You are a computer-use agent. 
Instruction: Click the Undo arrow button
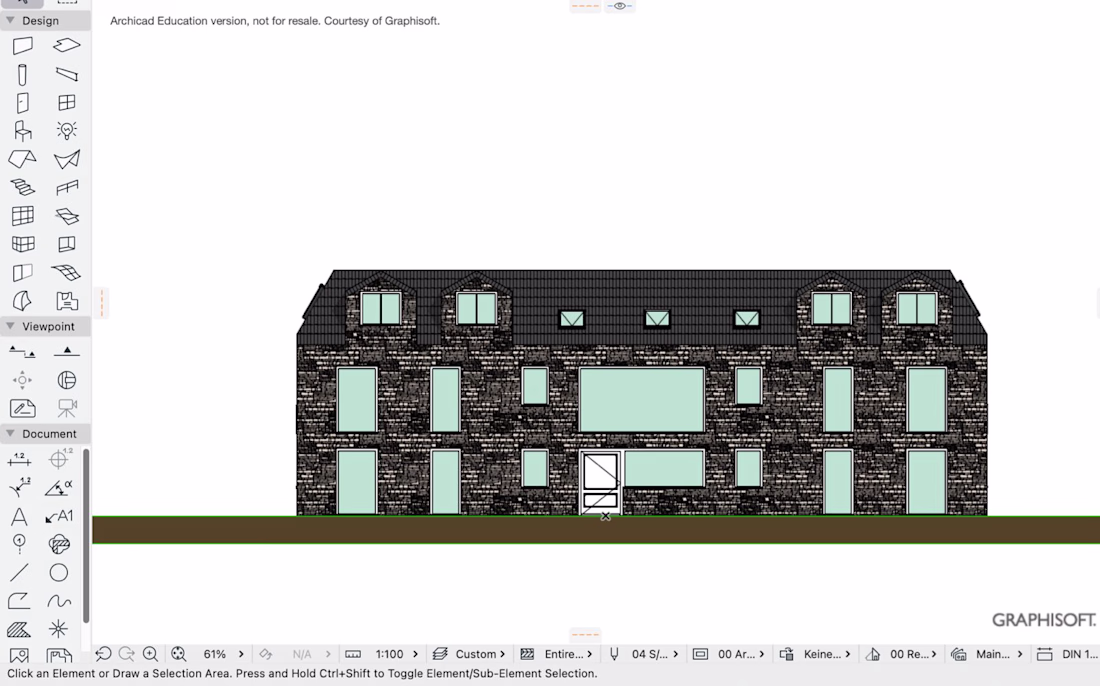[x=103, y=654]
